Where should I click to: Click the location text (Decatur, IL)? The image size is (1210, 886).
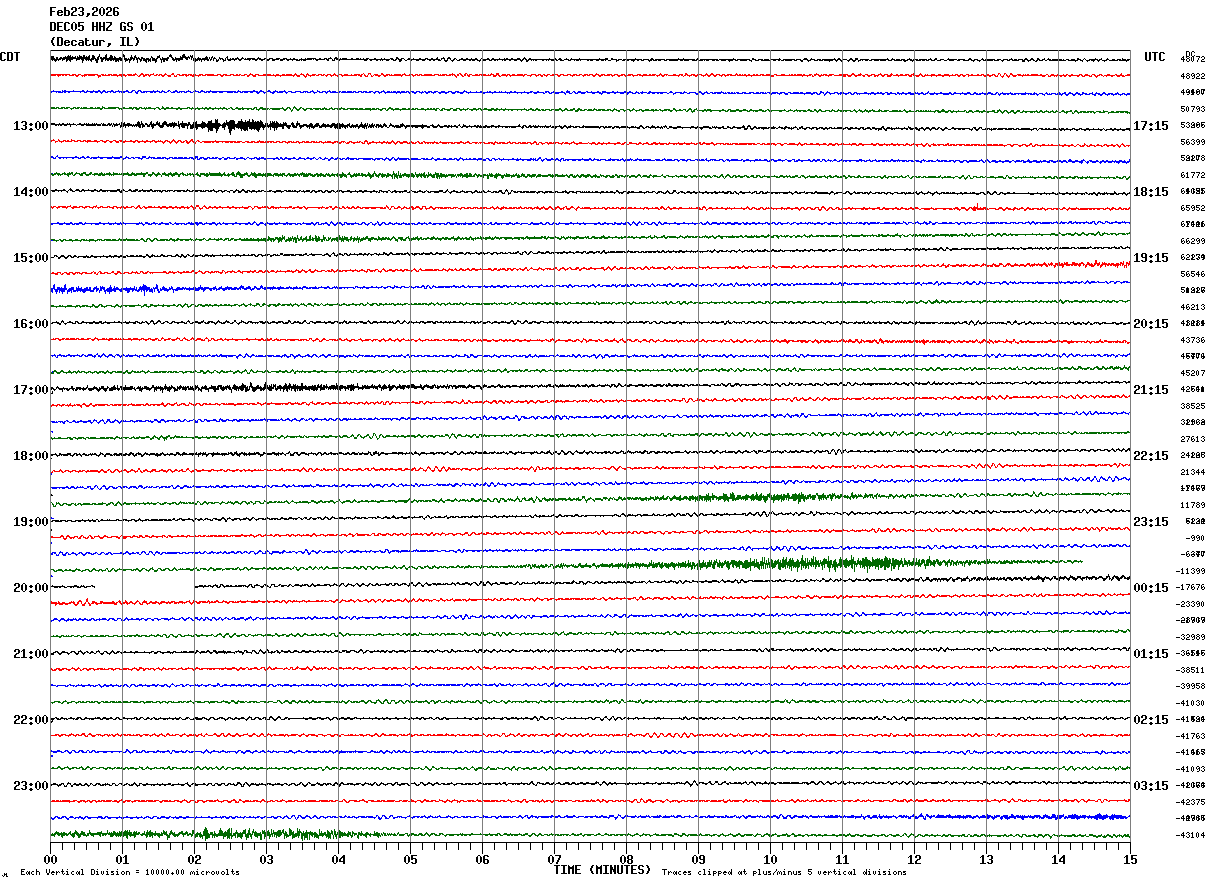coord(95,42)
